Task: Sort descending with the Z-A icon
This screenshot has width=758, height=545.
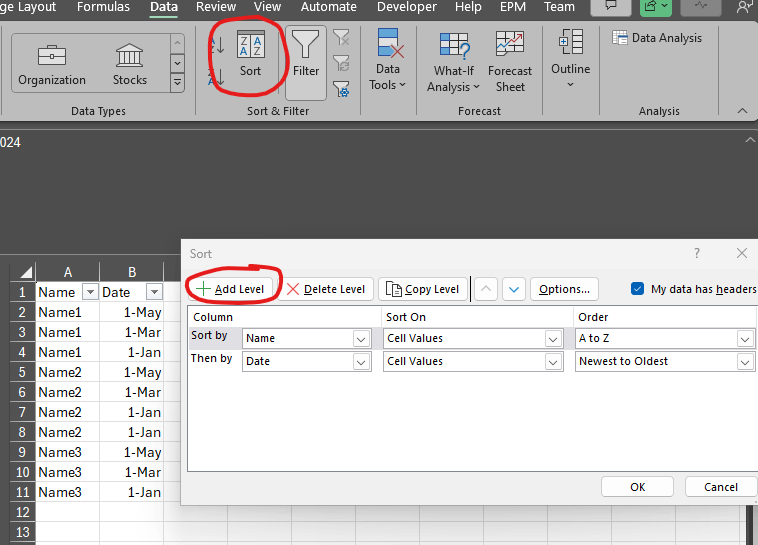Action: tap(217, 77)
